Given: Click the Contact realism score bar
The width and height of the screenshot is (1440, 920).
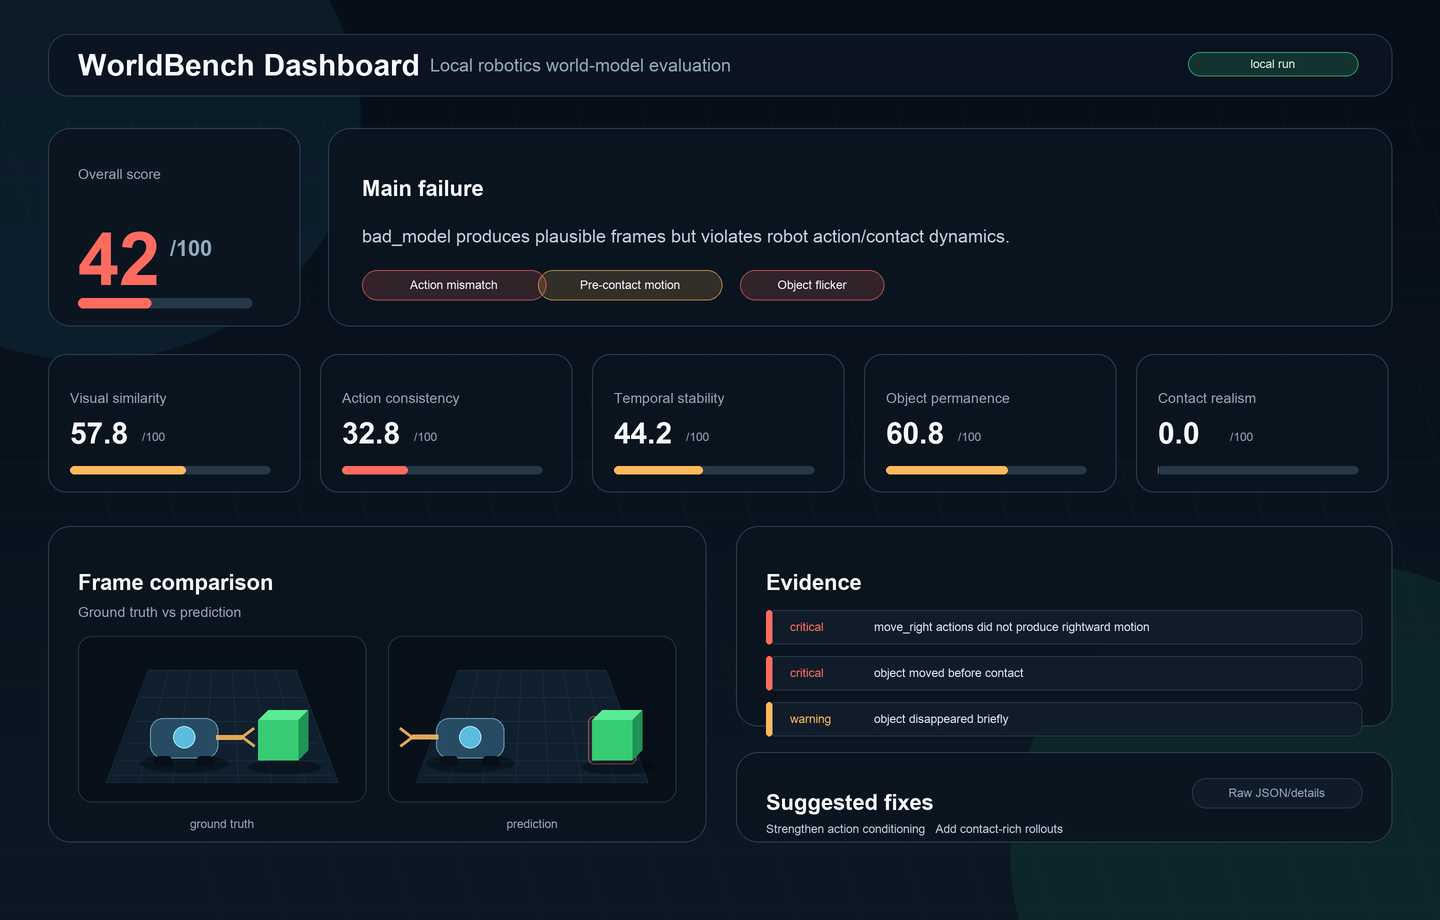Looking at the screenshot, I should pos(1258,470).
